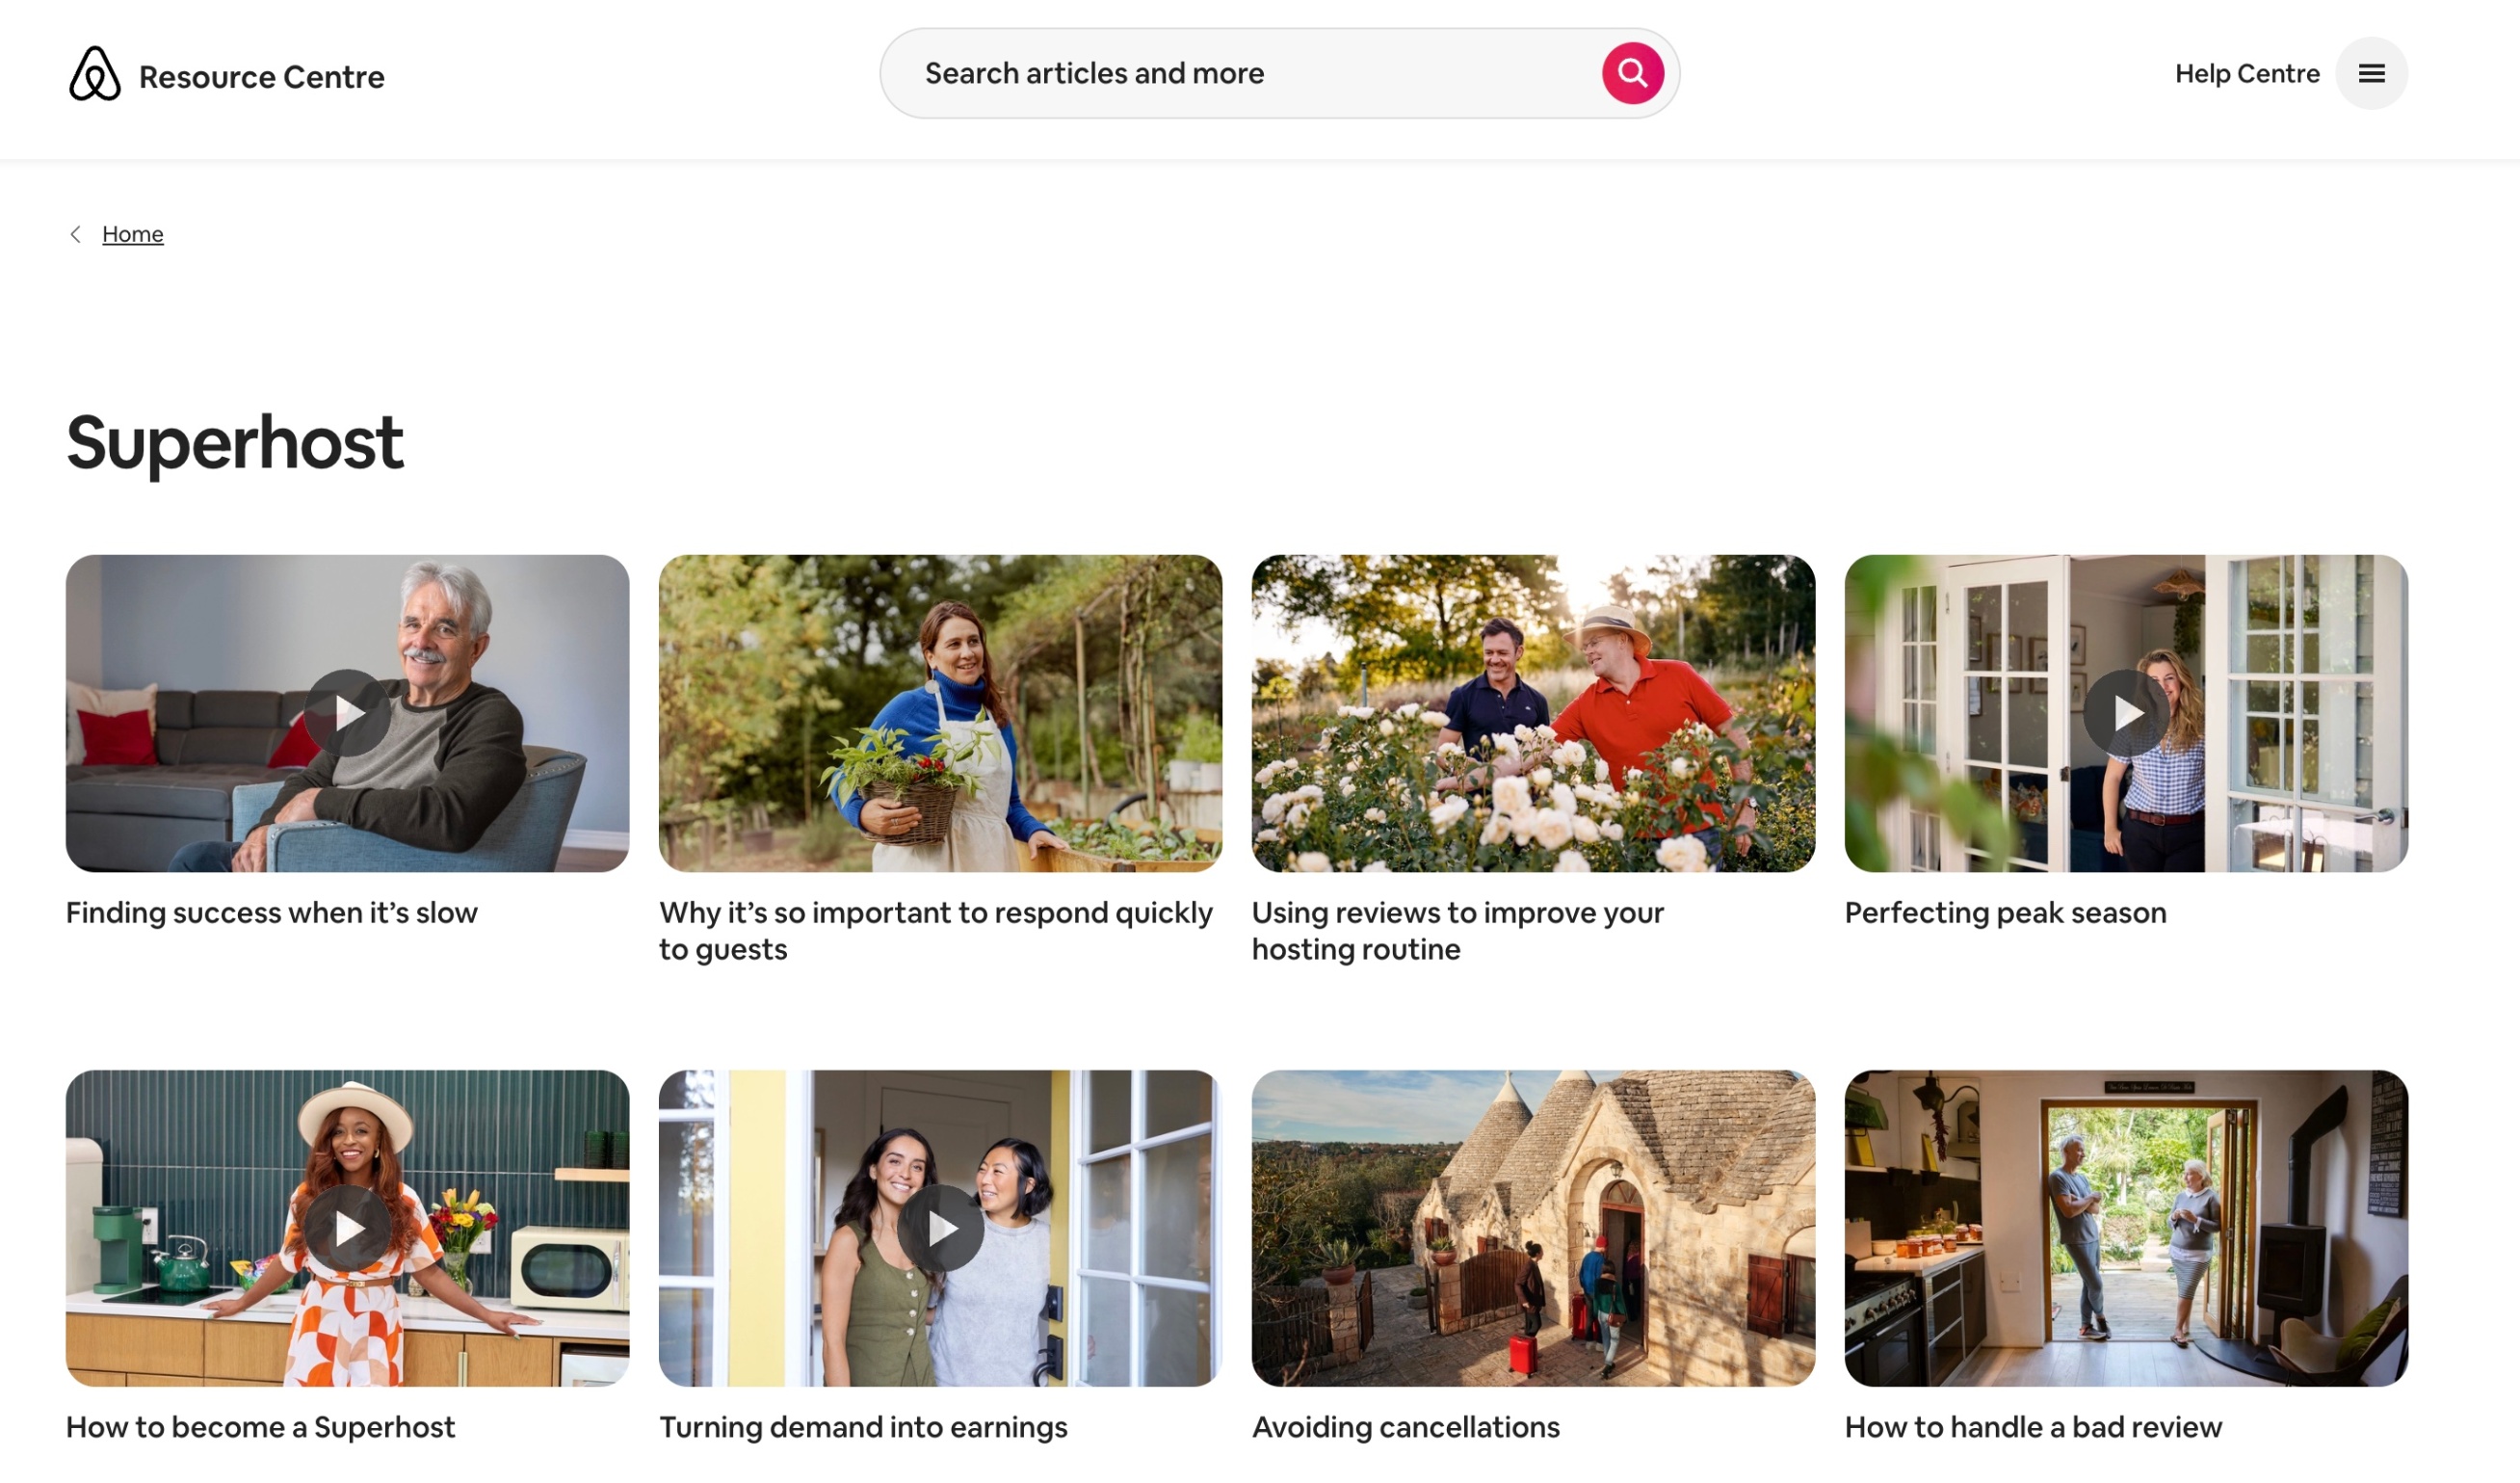Play the "Perfecting peak season" video

(x=2126, y=712)
